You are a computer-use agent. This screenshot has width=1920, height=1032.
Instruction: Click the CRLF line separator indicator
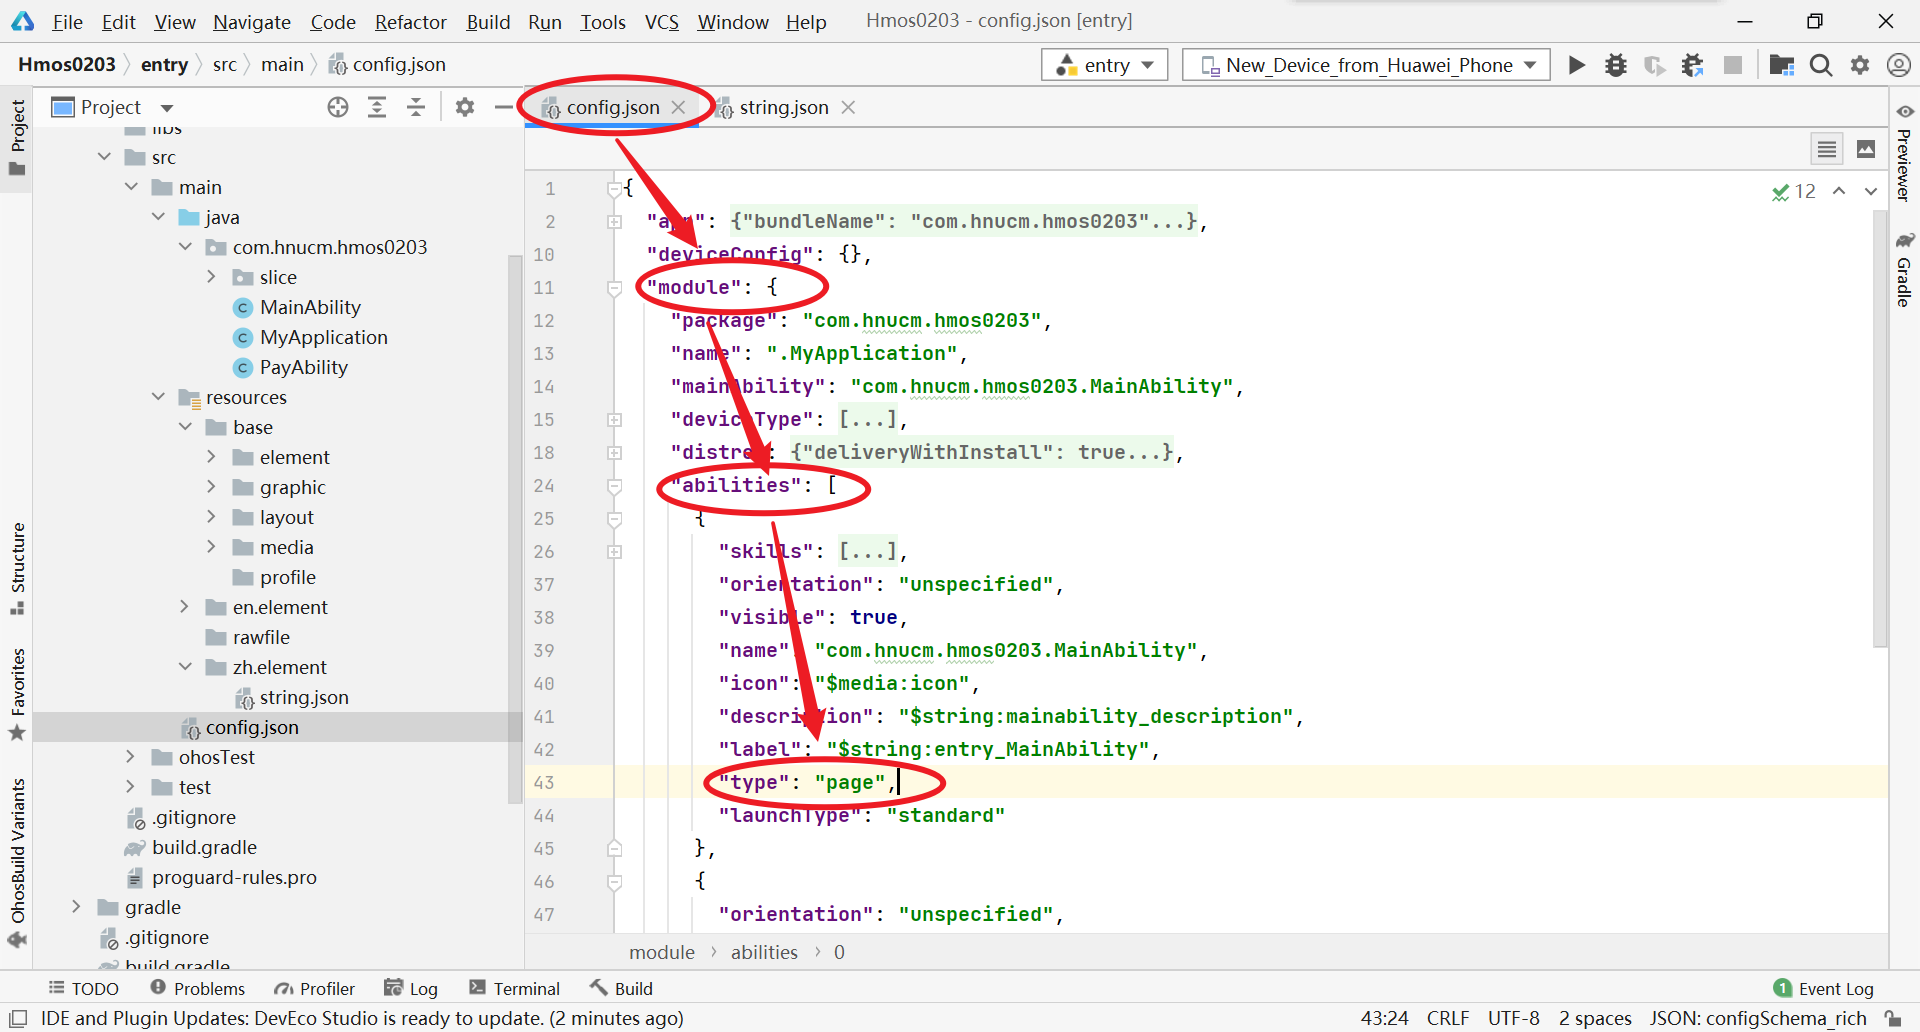click(x=1447, y=1018)
